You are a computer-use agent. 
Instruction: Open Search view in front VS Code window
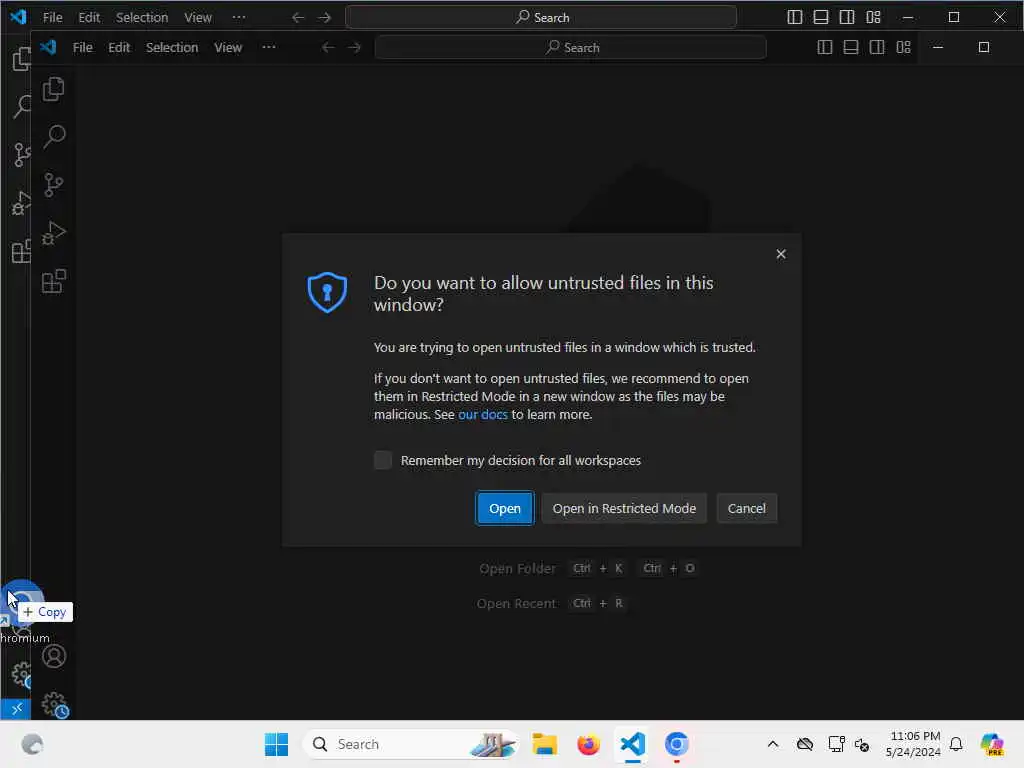point(54,136)
